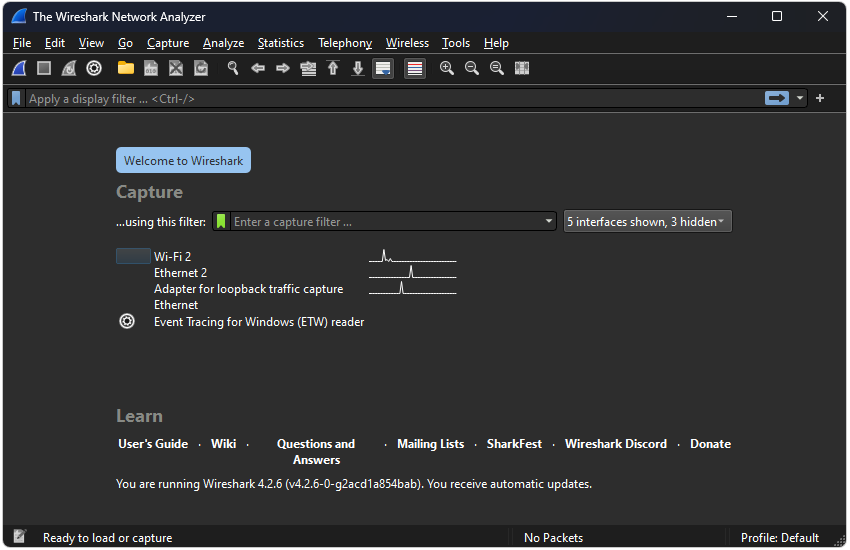The height and width of the screenshot is (550, 850).
Task: Open the User's Guide link
Action: 153,444
